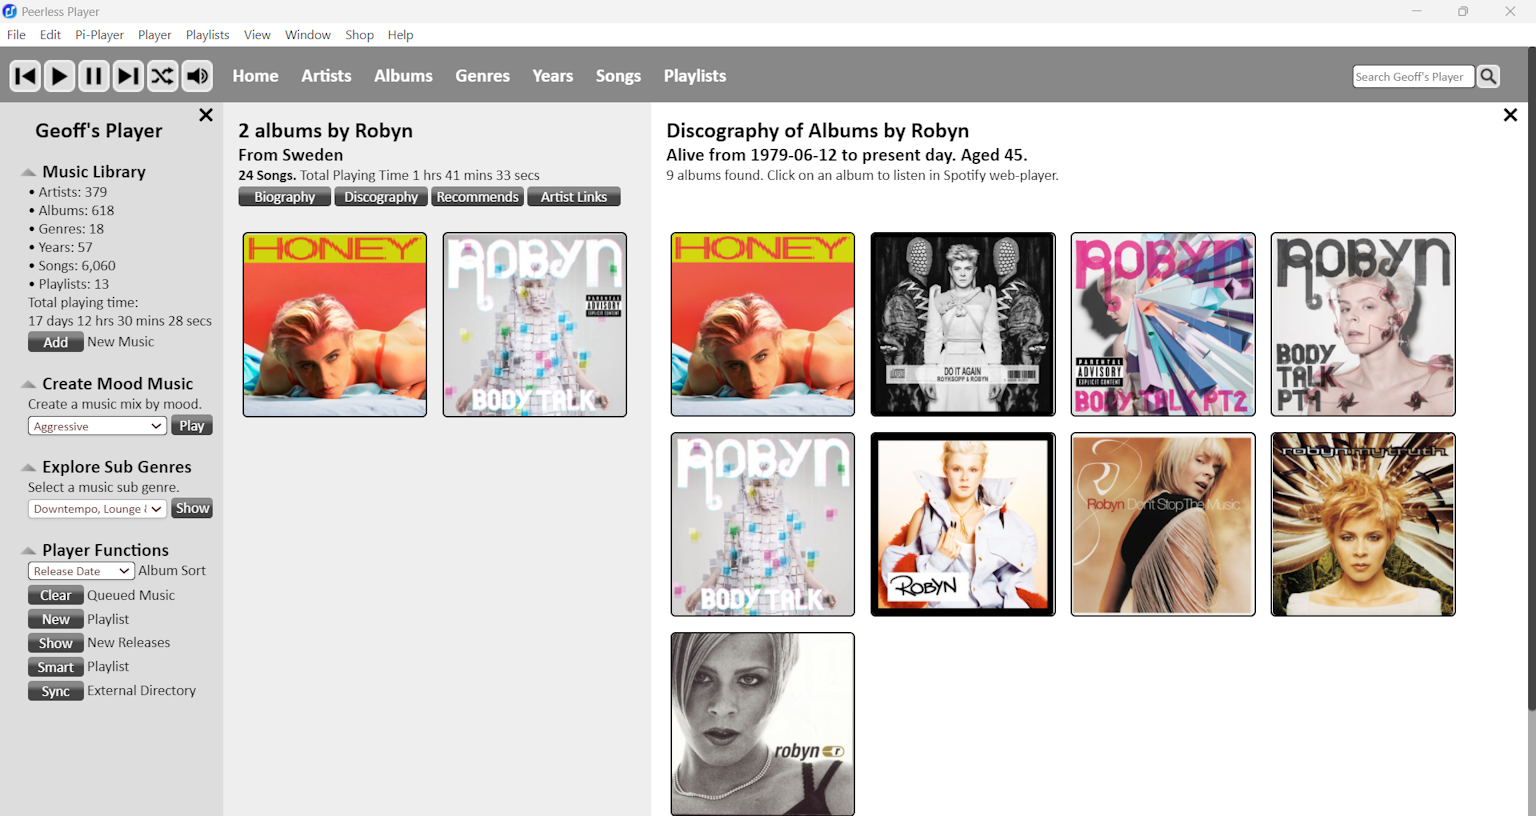Toggle the speaker mute button
Screen dimensions: 1536x816
197,76
